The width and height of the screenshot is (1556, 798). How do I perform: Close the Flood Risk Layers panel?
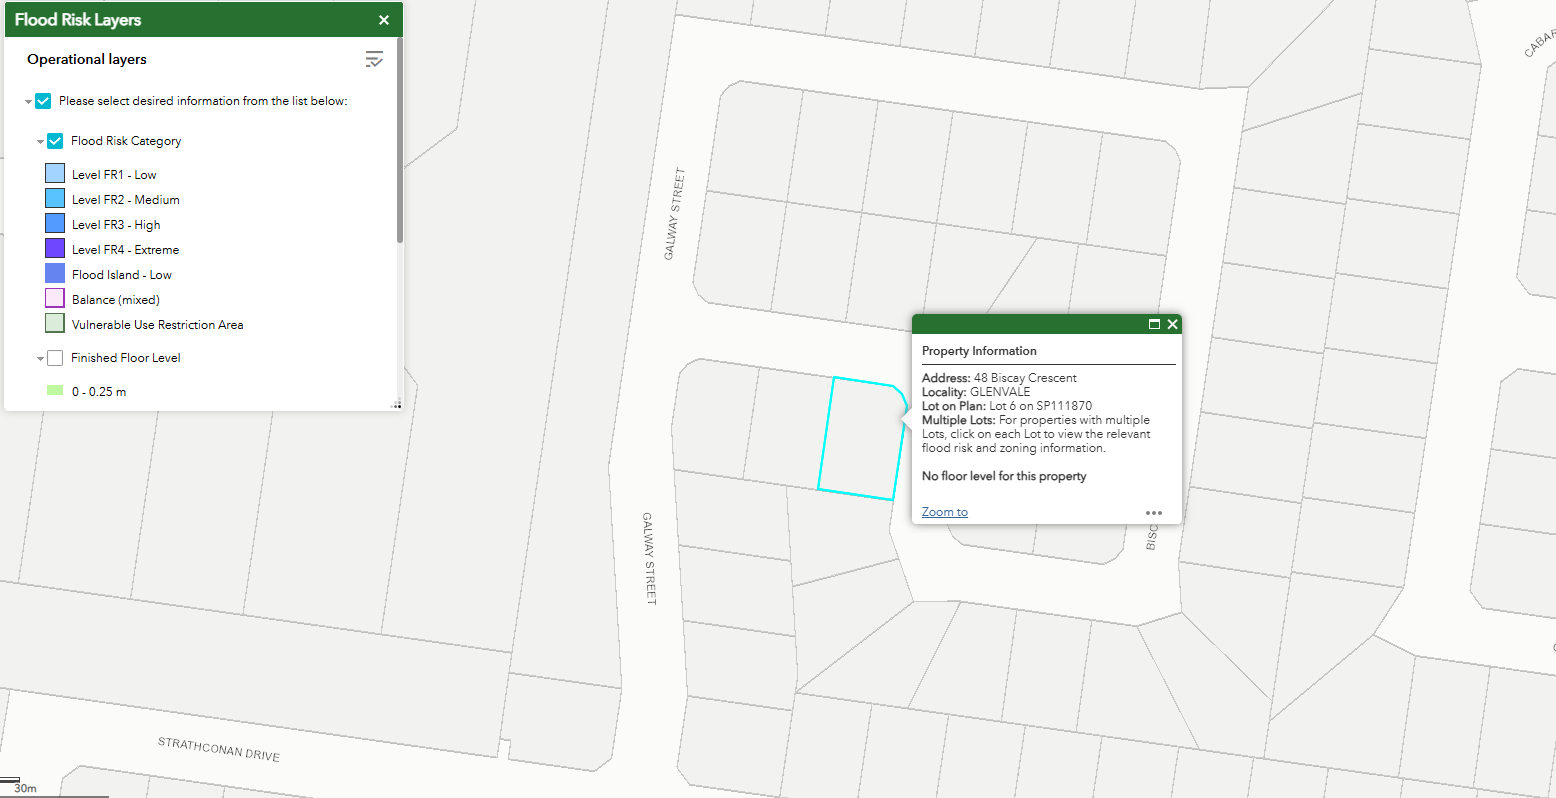tap(384, 20)
